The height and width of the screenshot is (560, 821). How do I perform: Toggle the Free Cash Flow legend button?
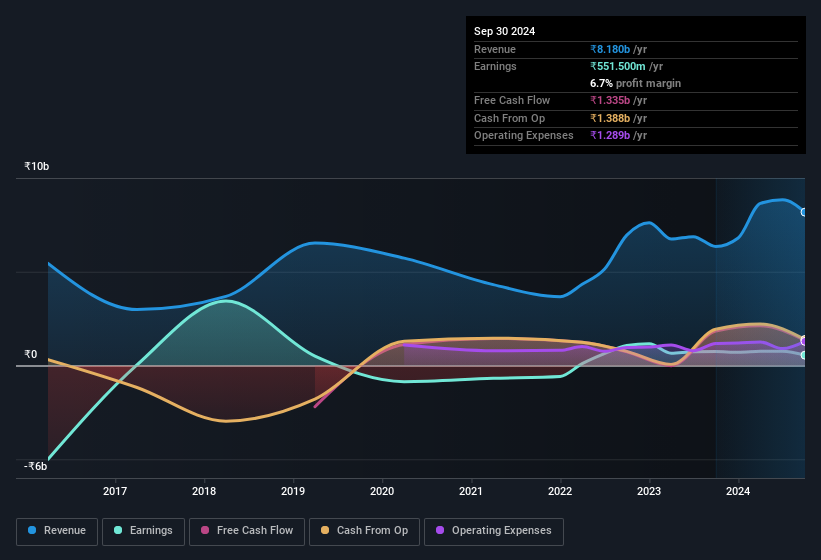(x=247, y=531)
